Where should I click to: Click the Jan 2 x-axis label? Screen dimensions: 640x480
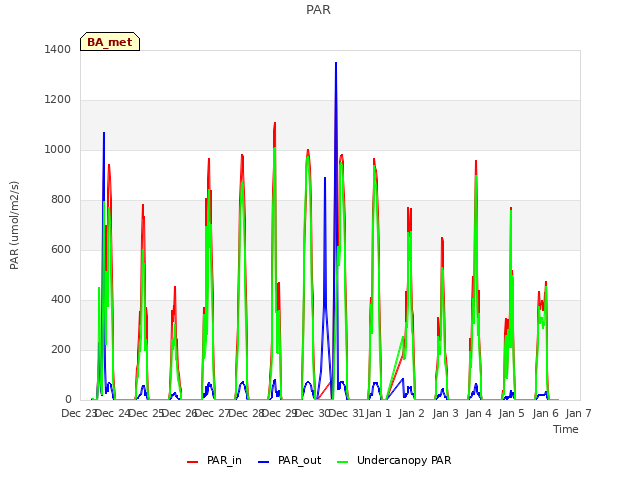[412, 413]
